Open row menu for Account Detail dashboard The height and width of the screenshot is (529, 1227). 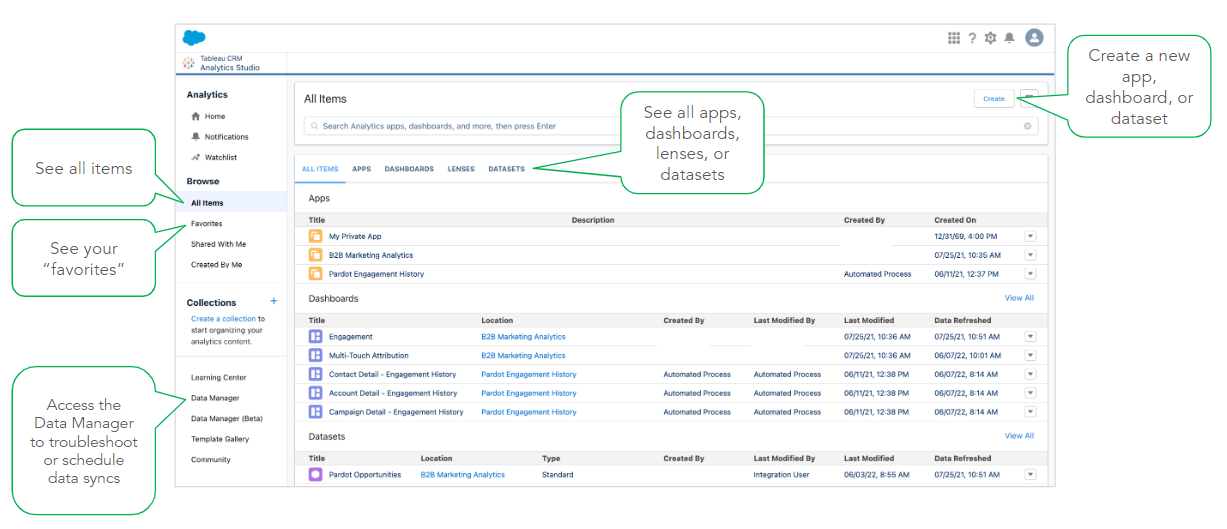[1030, 393]
